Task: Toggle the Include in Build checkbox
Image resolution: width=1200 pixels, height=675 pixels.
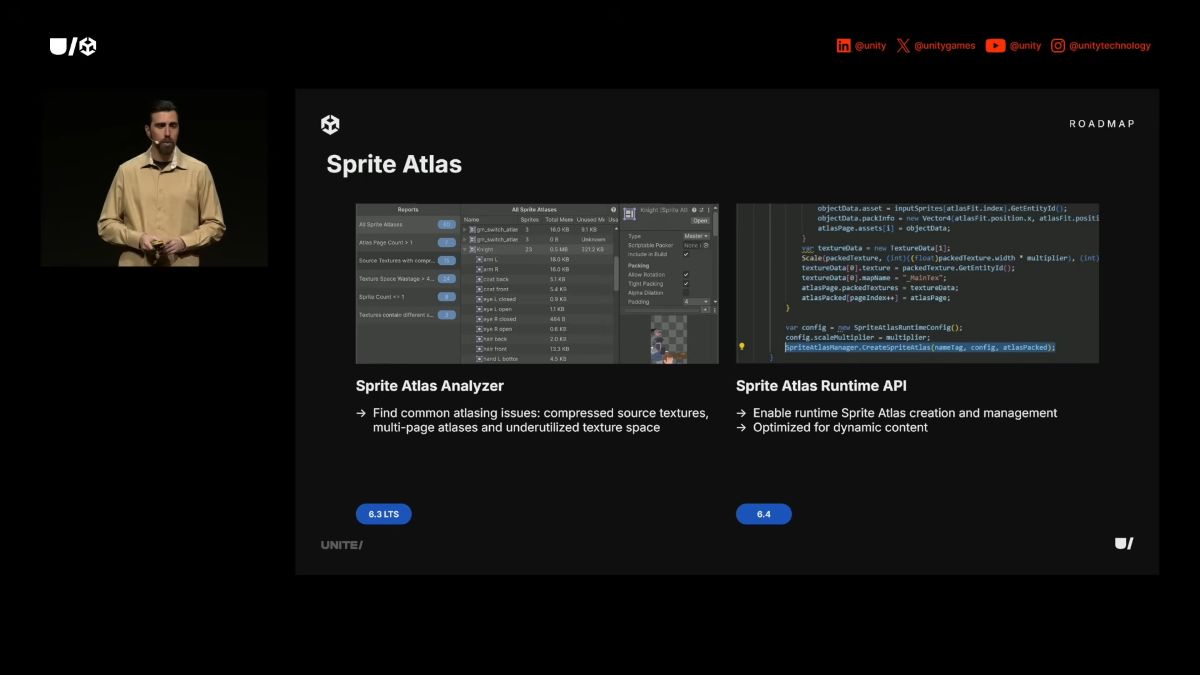Action: pos(686,254)
